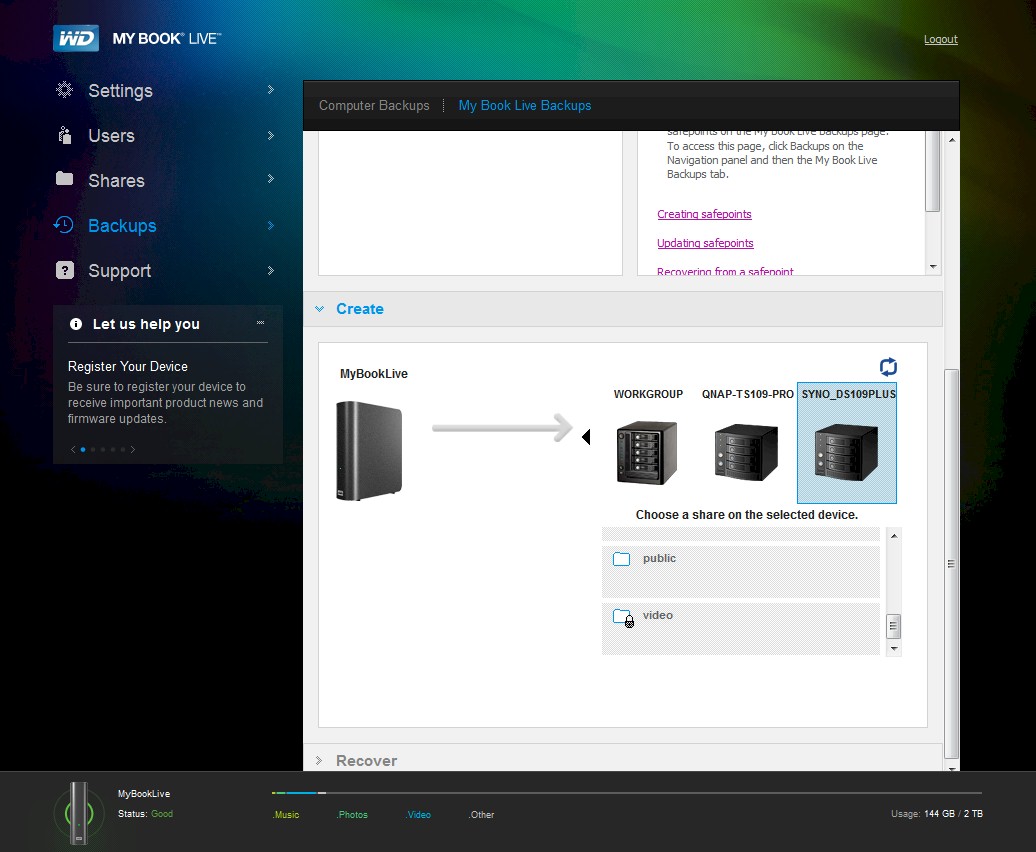This screenshot has height=852, width=1036.
Task: Click the locked video share folder icon
Action: point(623,618)
